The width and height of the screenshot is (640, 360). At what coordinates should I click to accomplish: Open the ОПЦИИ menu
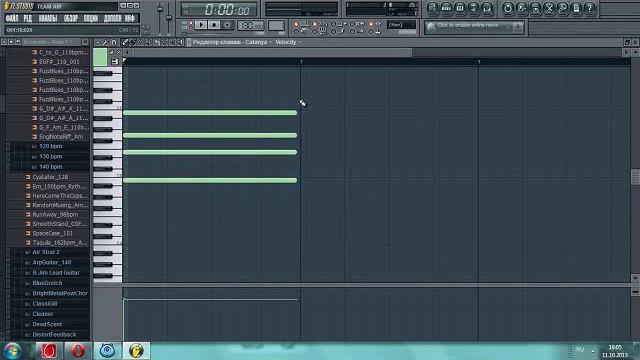(x=91, y=18)
